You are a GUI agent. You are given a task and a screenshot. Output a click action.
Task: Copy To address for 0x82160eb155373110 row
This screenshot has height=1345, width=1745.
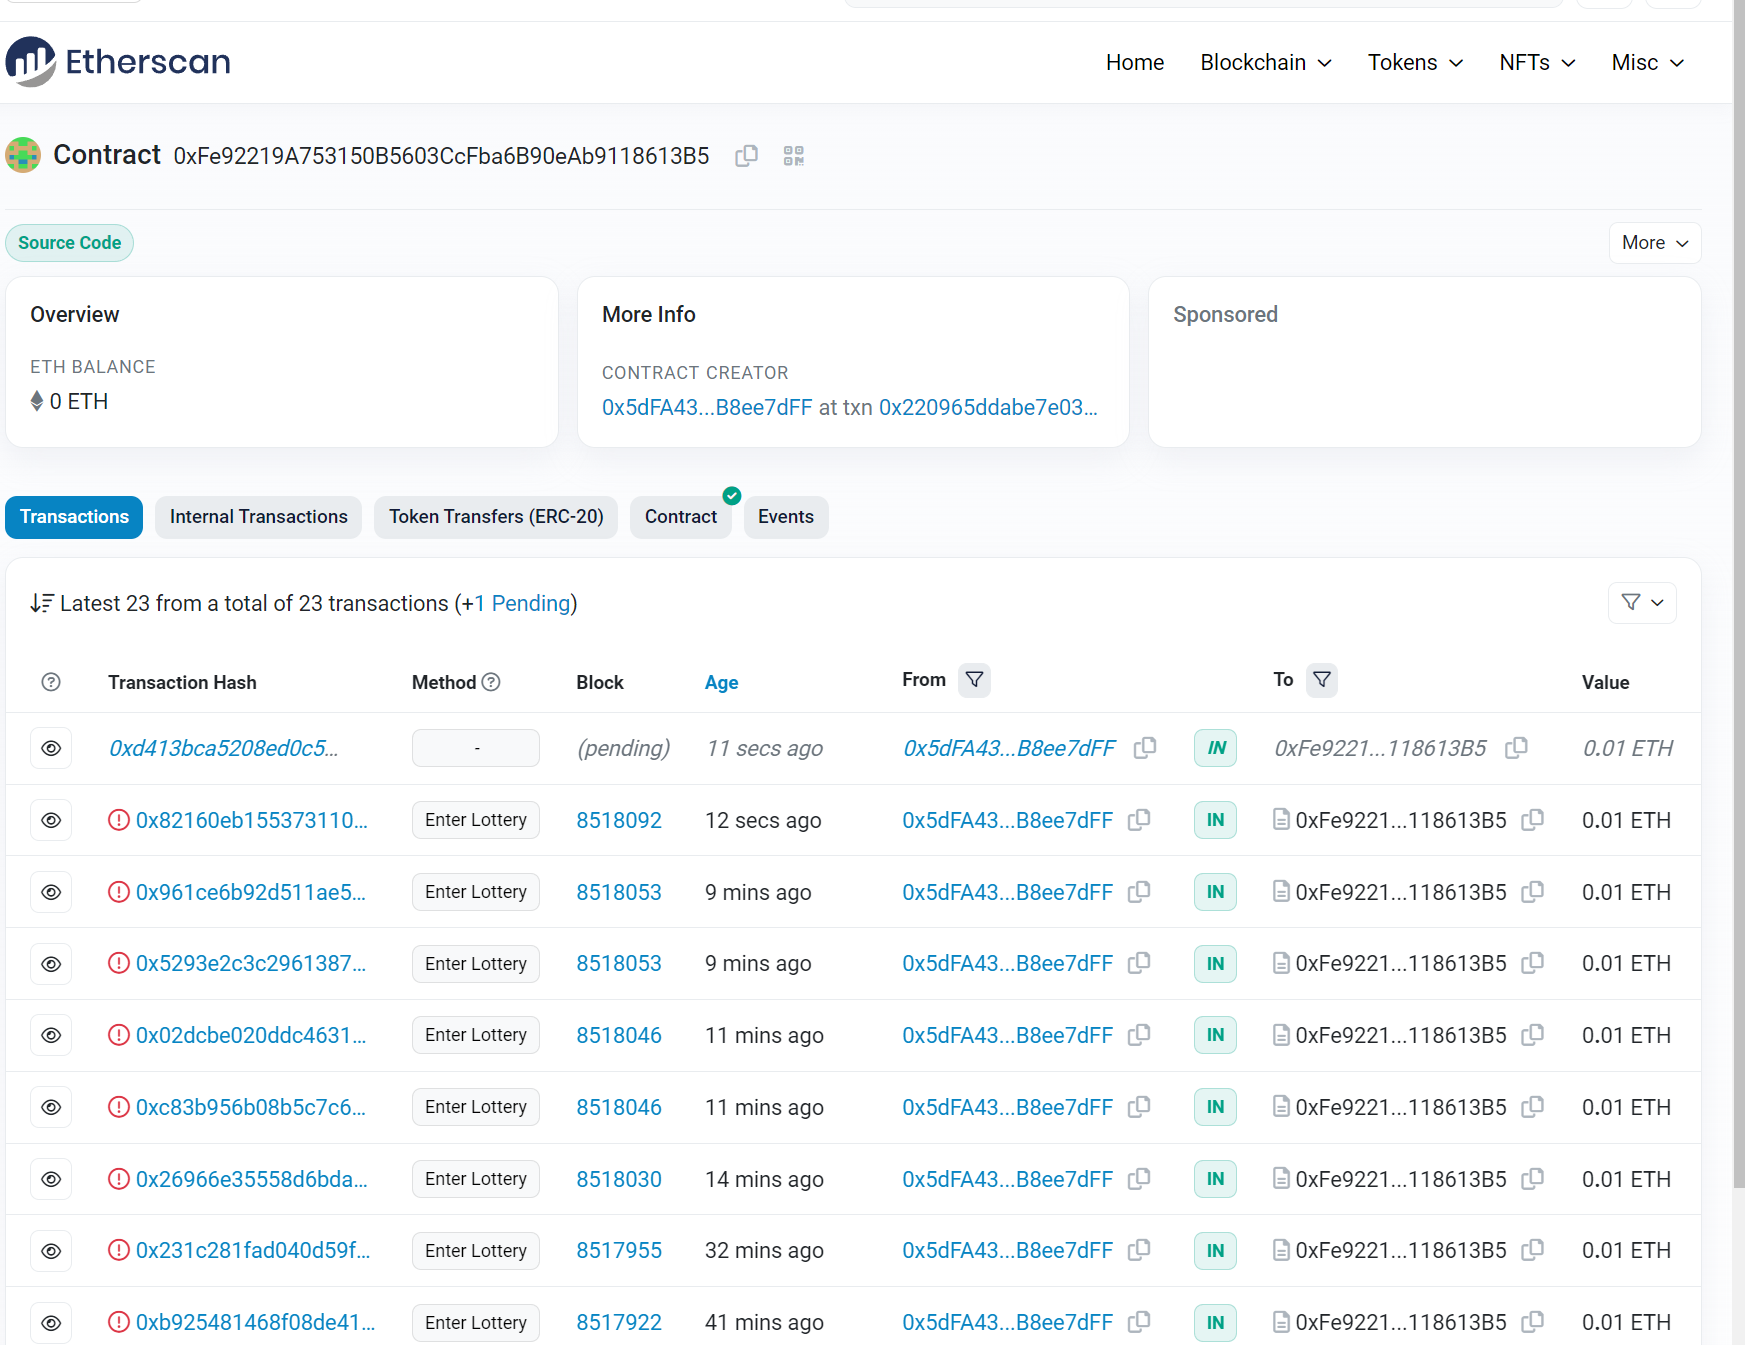pyautogui.click(x=1532, y=820)
